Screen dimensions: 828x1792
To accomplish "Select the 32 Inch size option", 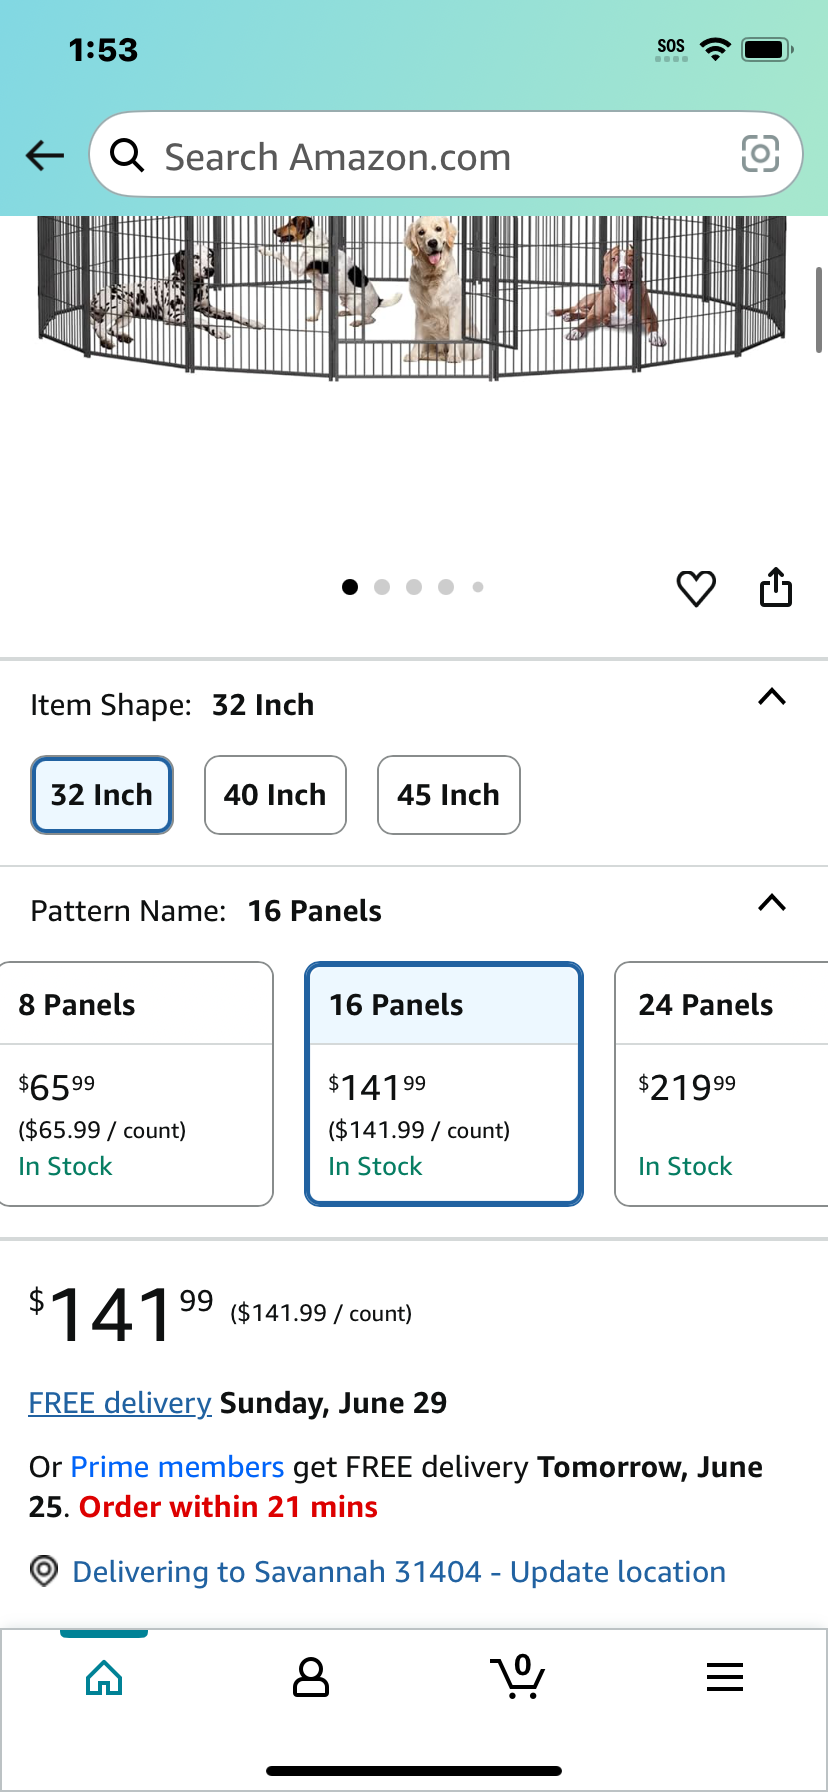I will (x=102, y=795).
